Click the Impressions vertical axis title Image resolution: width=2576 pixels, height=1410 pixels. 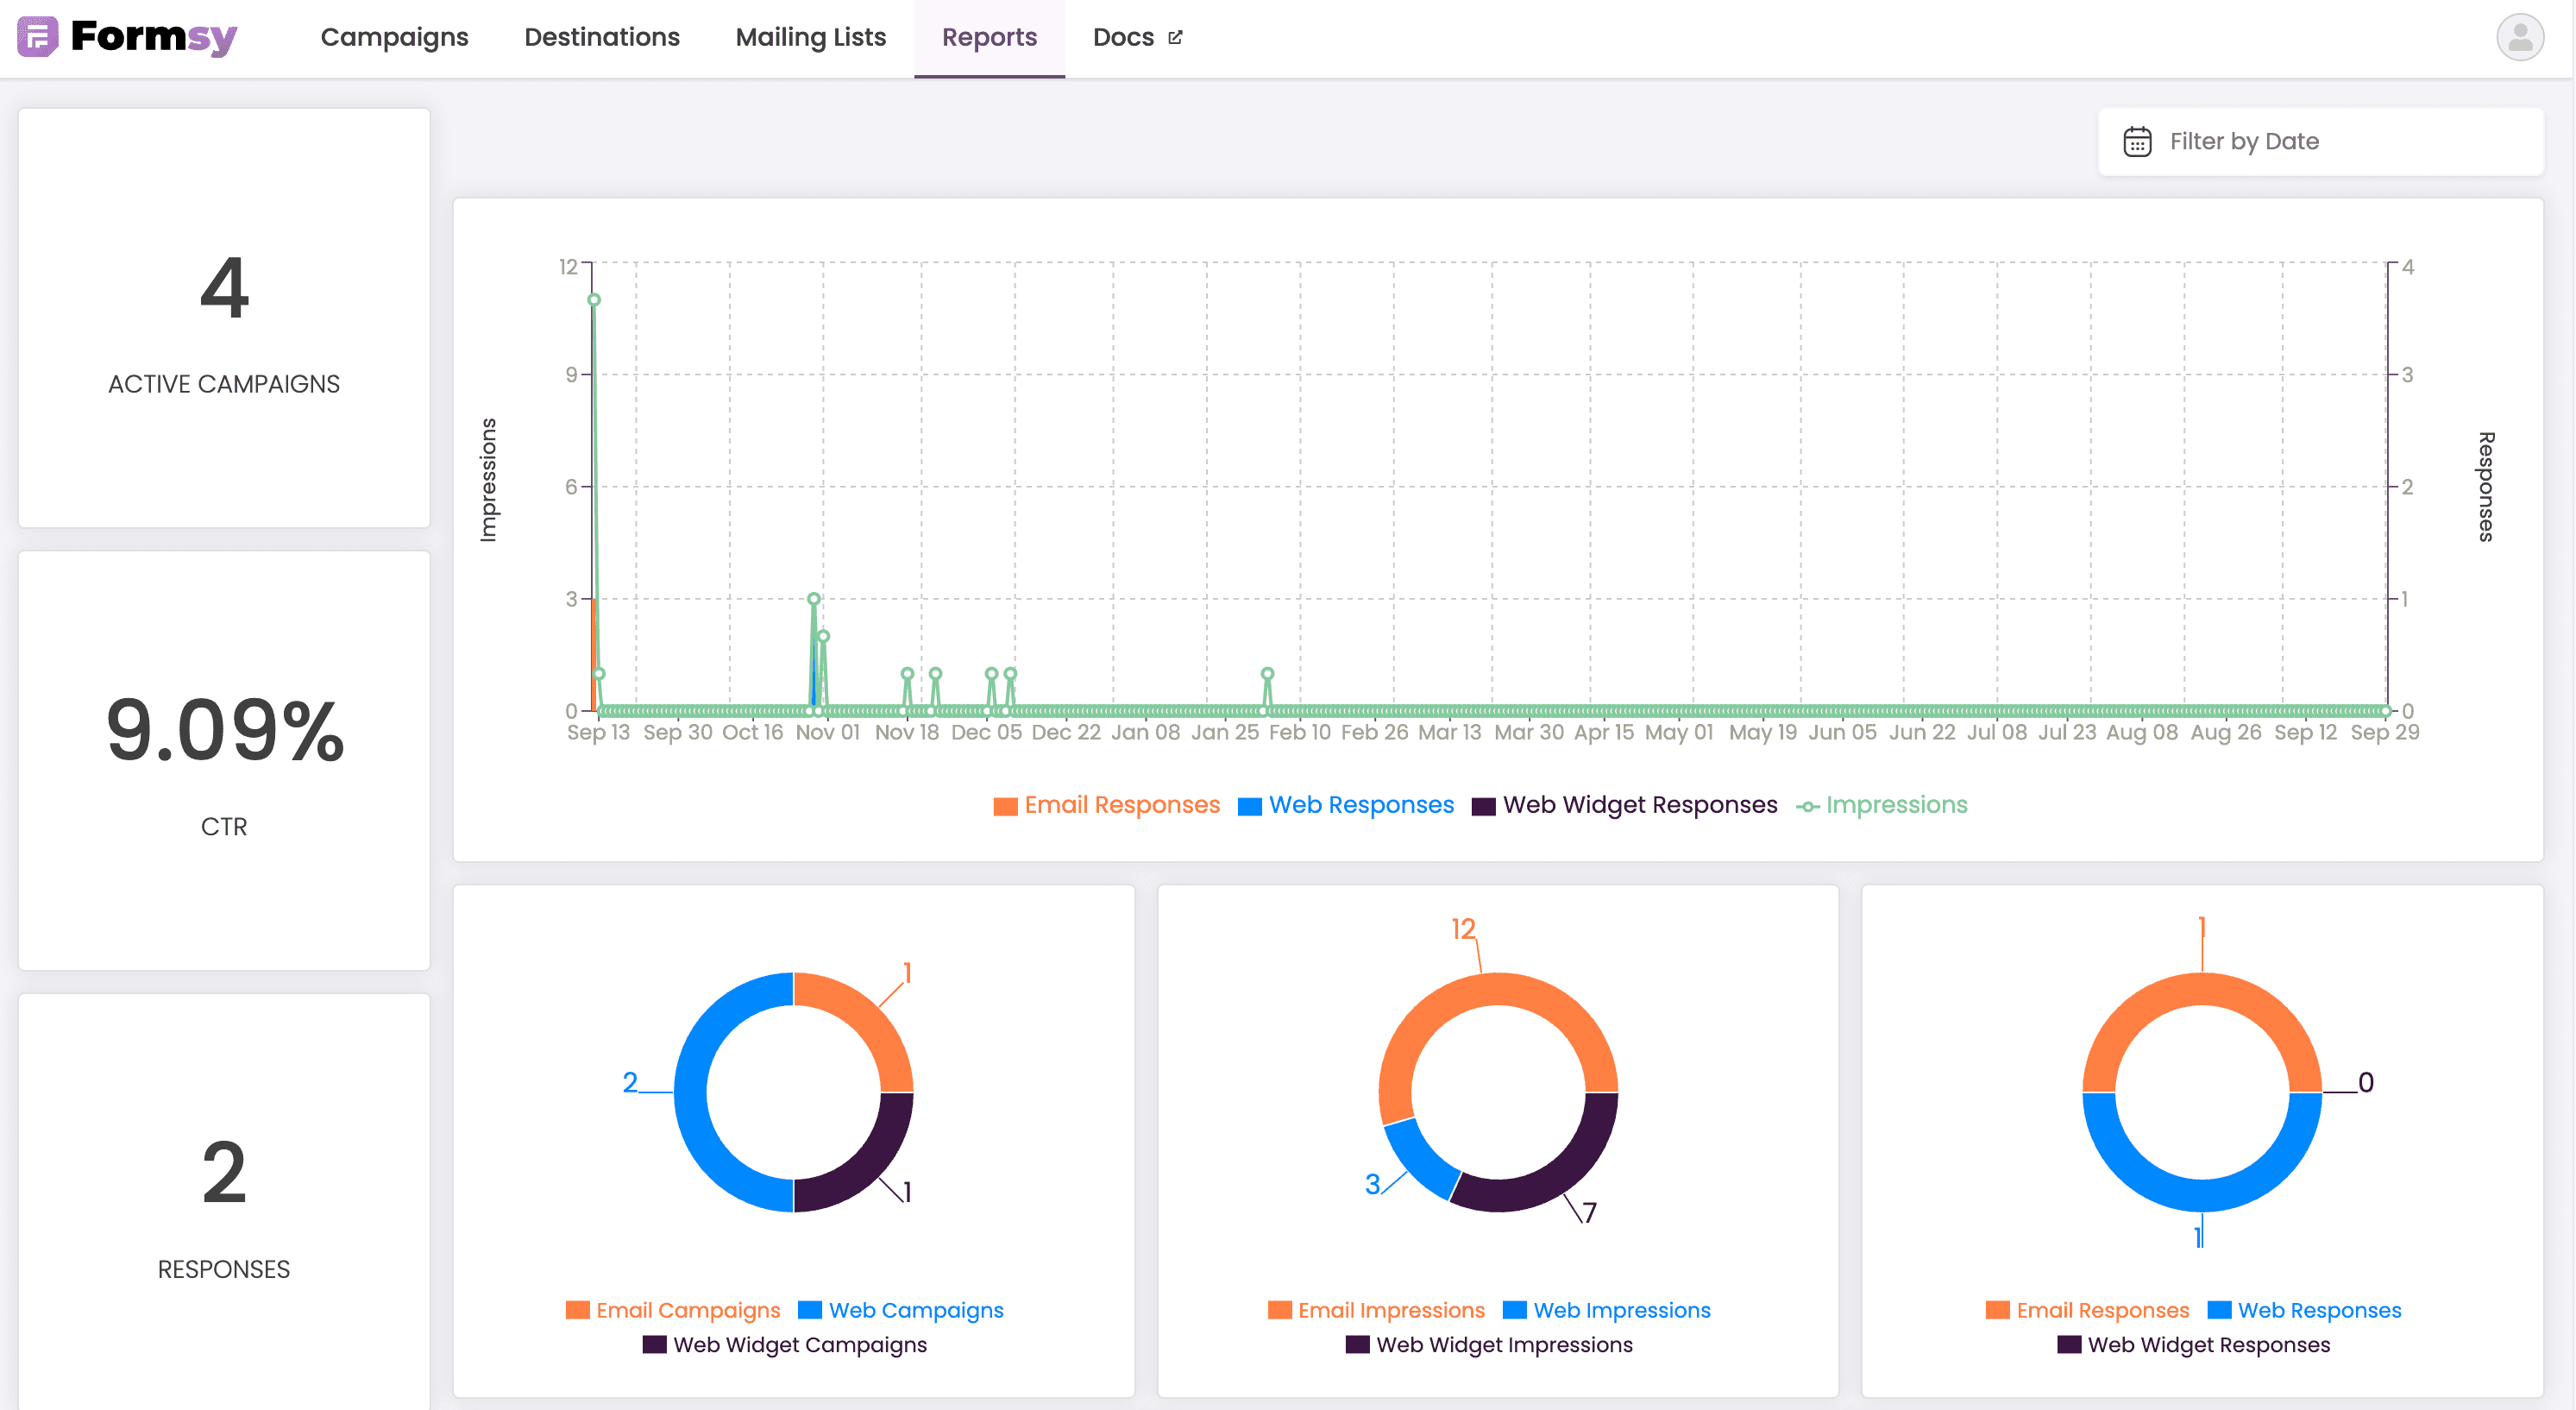(488, 480)
